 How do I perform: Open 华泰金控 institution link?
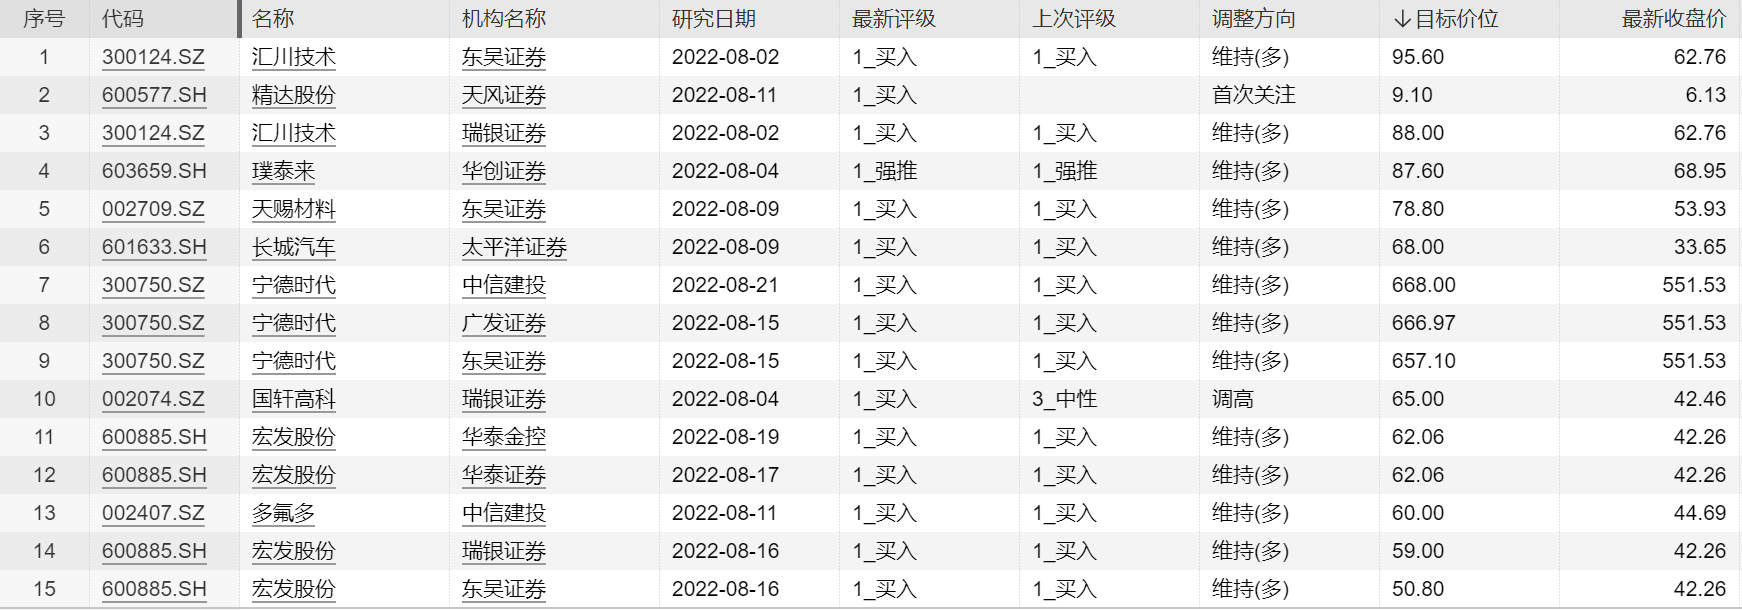(504, 437)
